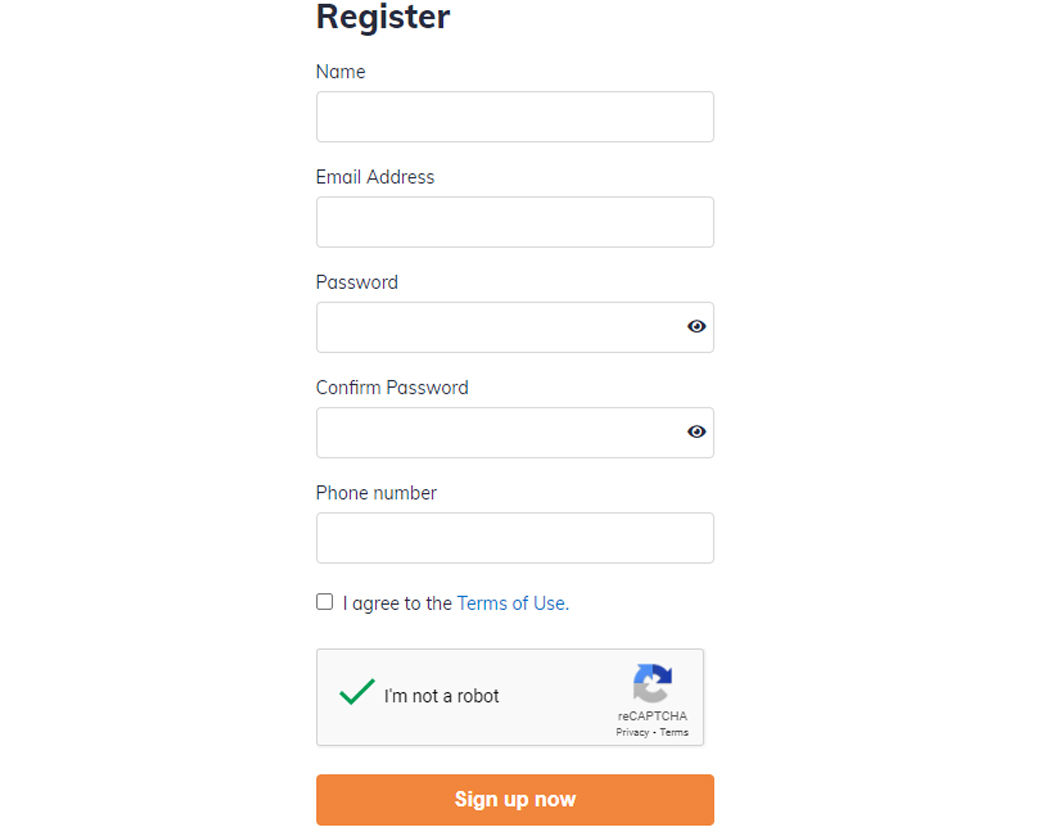Viewport: 1062px width, 834px height.
Task: Click the "Name" field label
Action: coord(341,72)
